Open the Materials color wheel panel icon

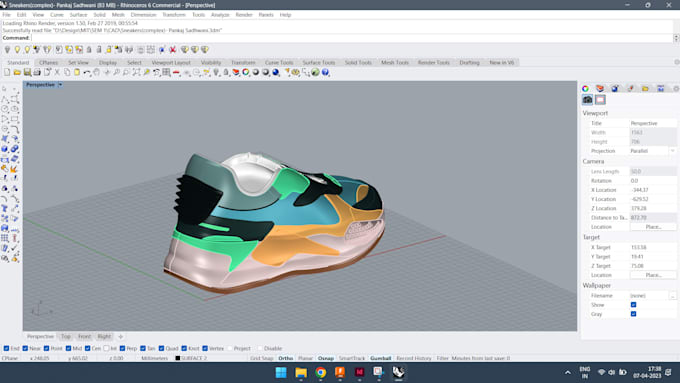click(x=585, y=88)
